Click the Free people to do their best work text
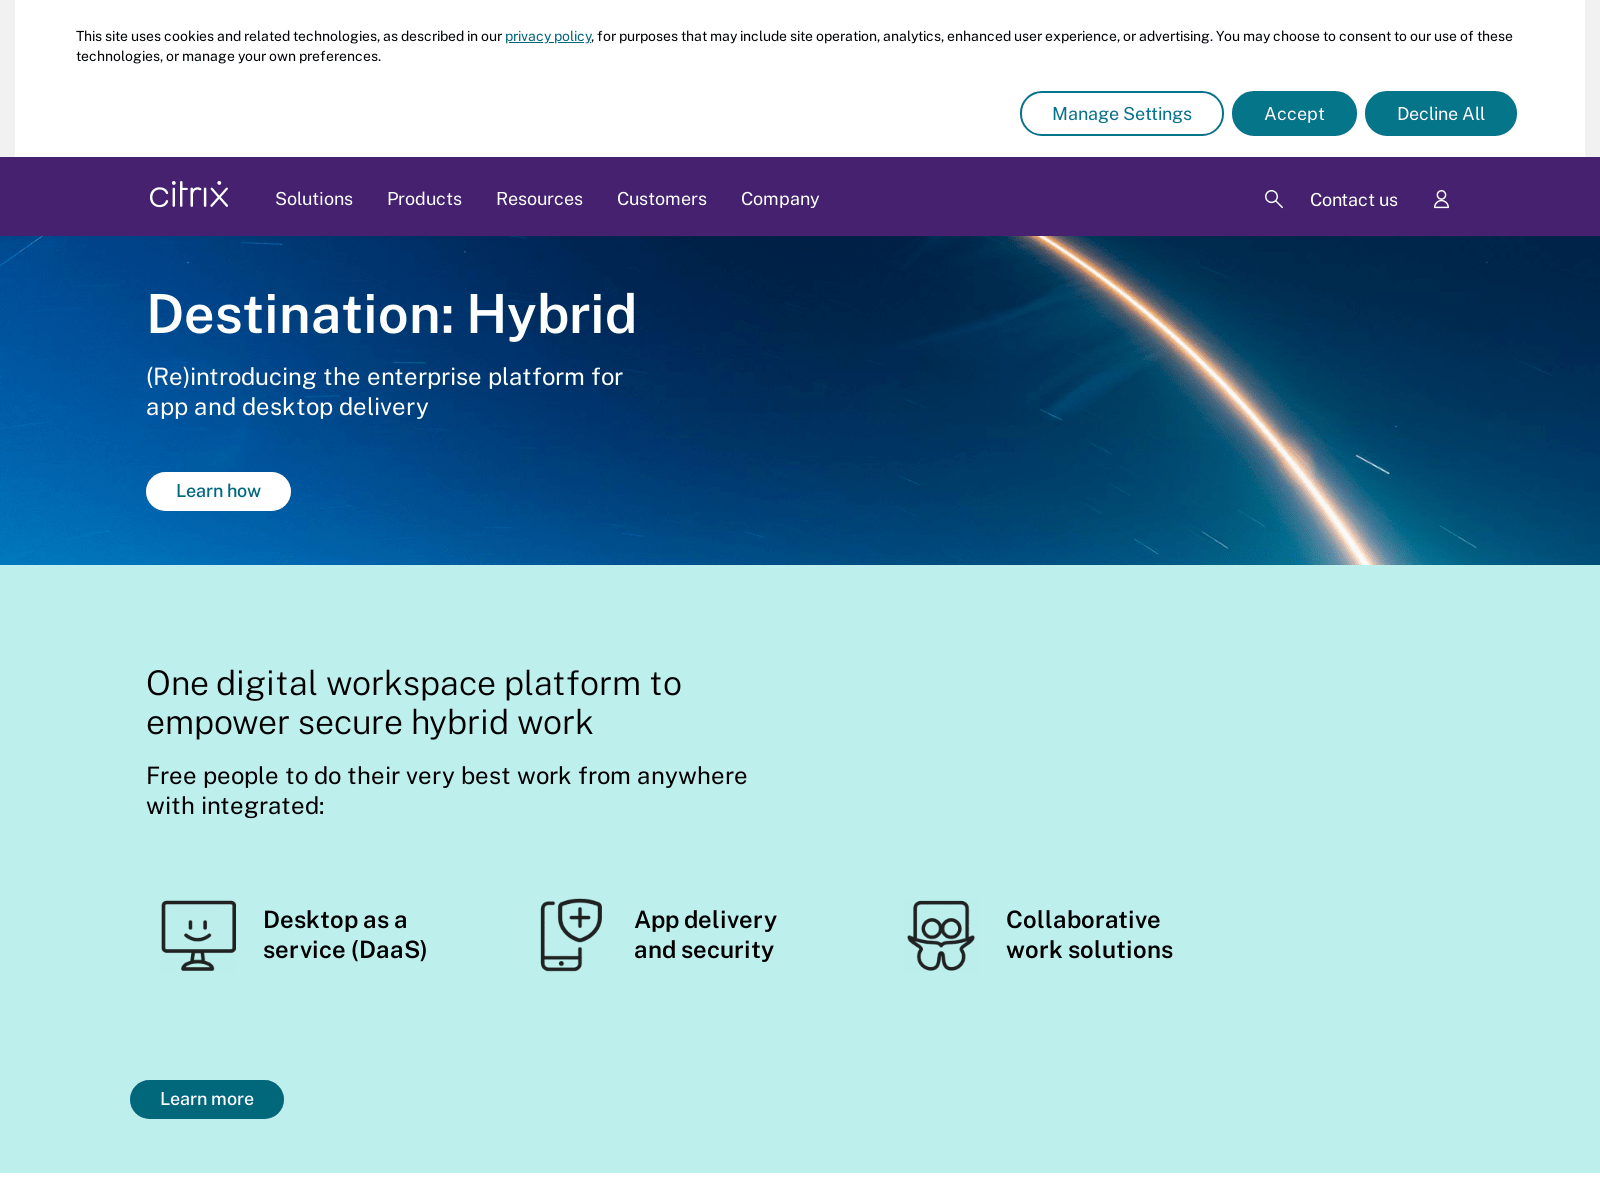This screenshot has height=1200, width=1600. [x=447, y=790]
